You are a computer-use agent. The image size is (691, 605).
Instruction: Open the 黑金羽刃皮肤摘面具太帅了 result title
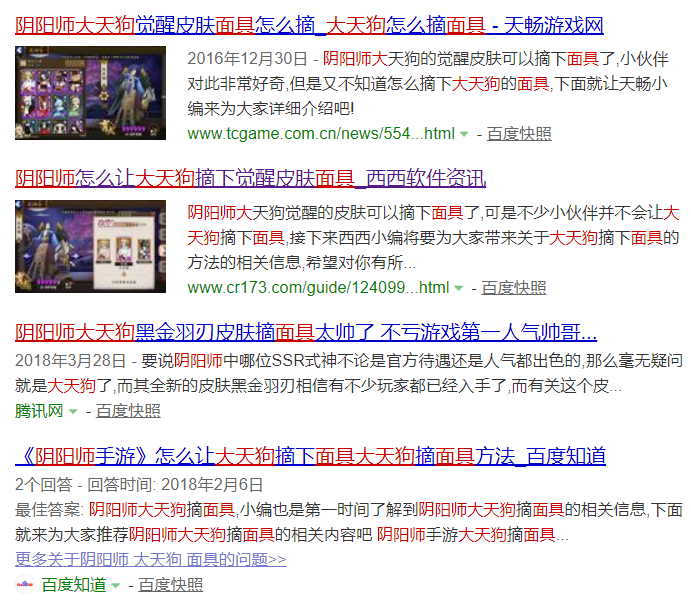pyautogui.click(x=306, y=332)
